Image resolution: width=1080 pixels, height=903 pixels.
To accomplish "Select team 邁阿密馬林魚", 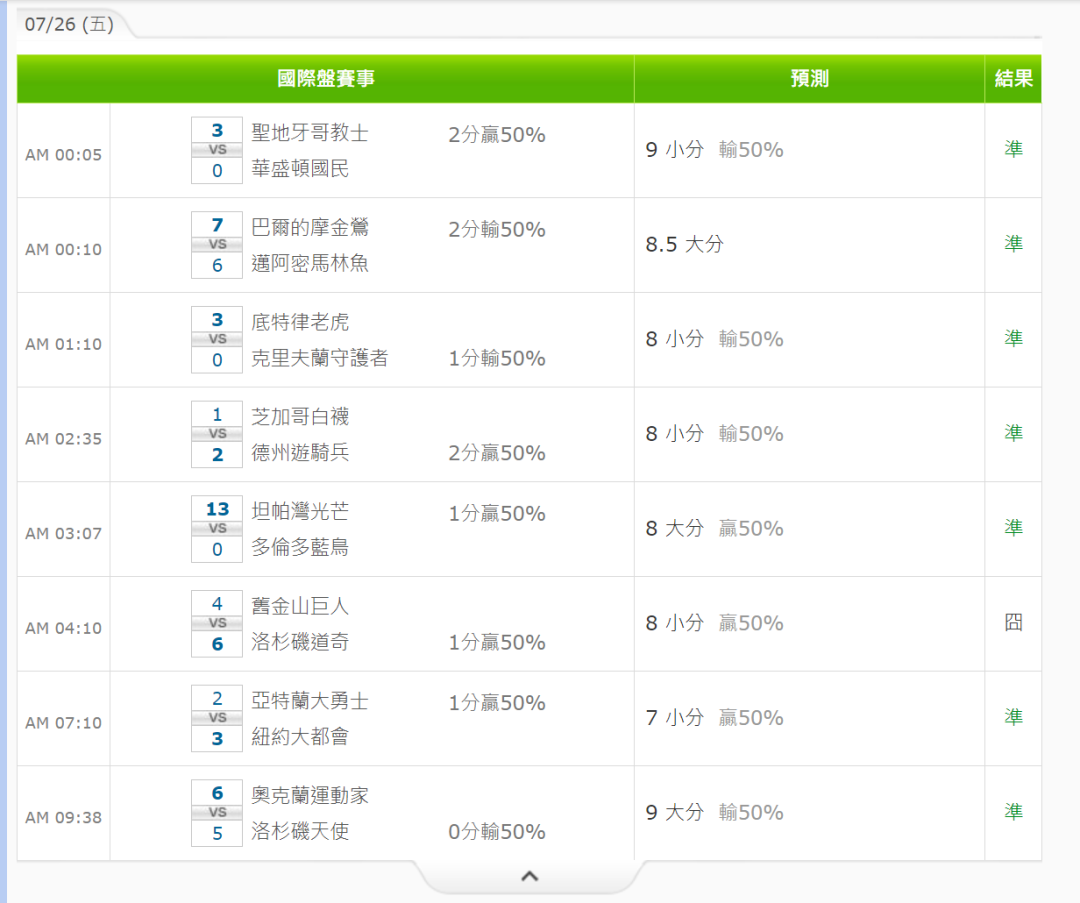I will click(310, 263).
